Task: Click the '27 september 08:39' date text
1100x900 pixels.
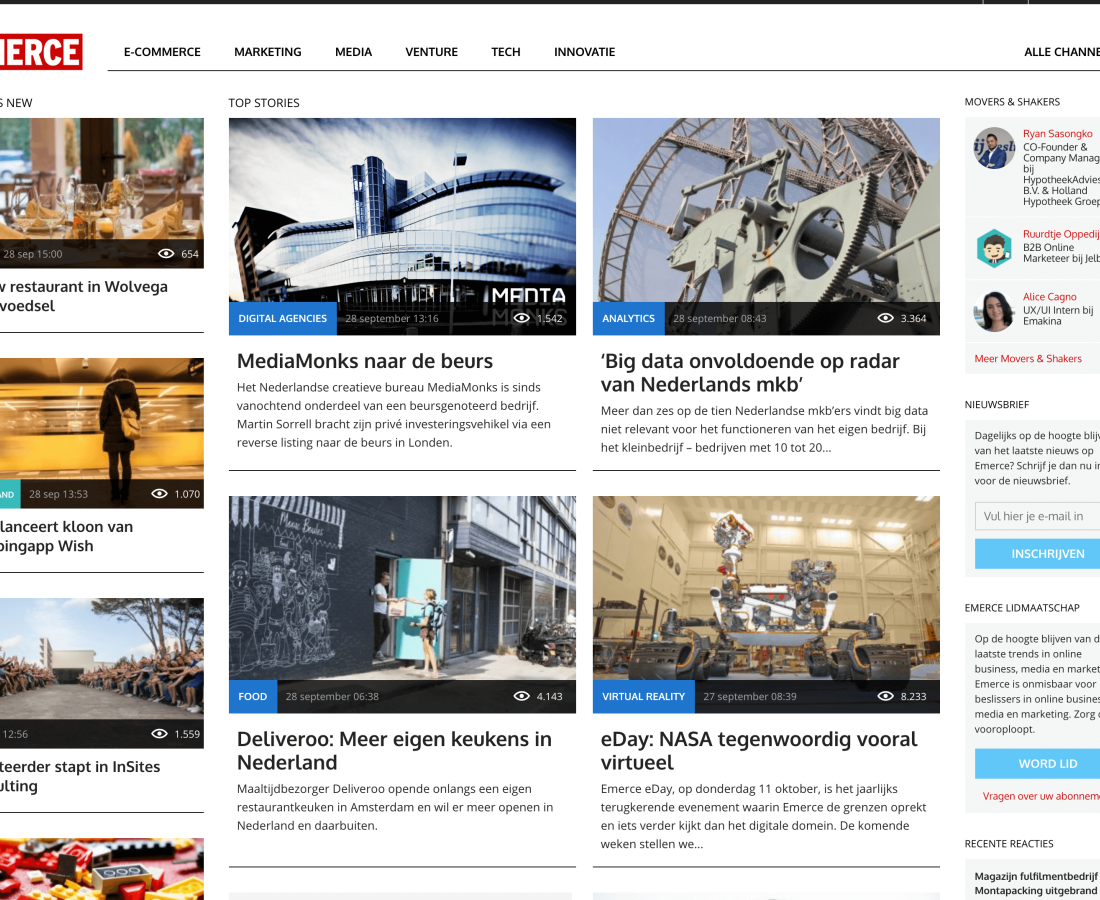Action: point(750,697)
